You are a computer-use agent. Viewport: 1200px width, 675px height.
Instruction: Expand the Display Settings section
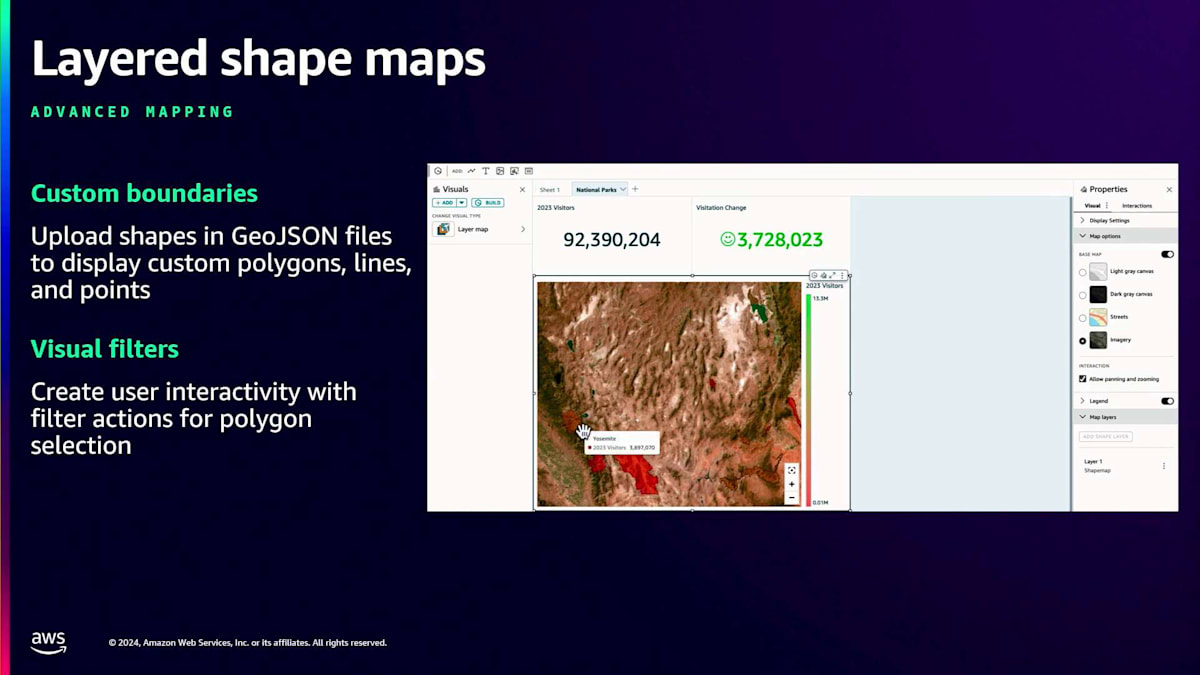point(1124,220)
